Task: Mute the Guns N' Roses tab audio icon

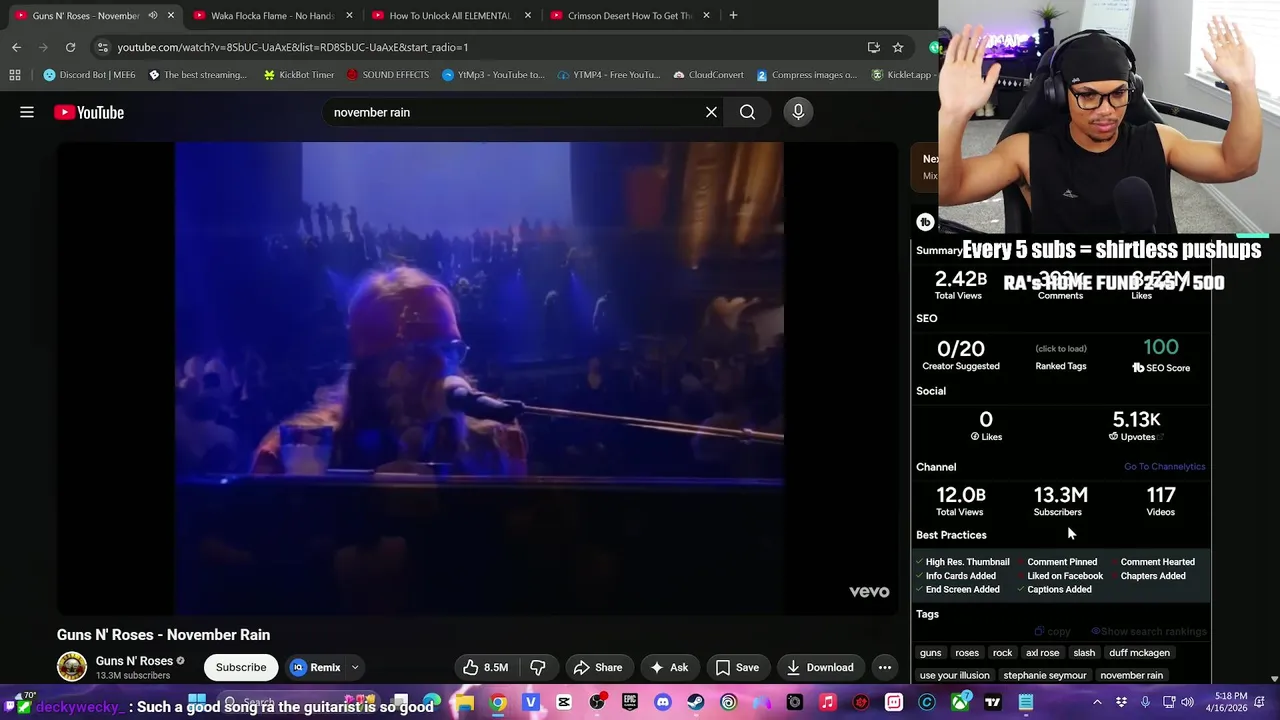Action: pyautogui.click(x=152, y=15)
